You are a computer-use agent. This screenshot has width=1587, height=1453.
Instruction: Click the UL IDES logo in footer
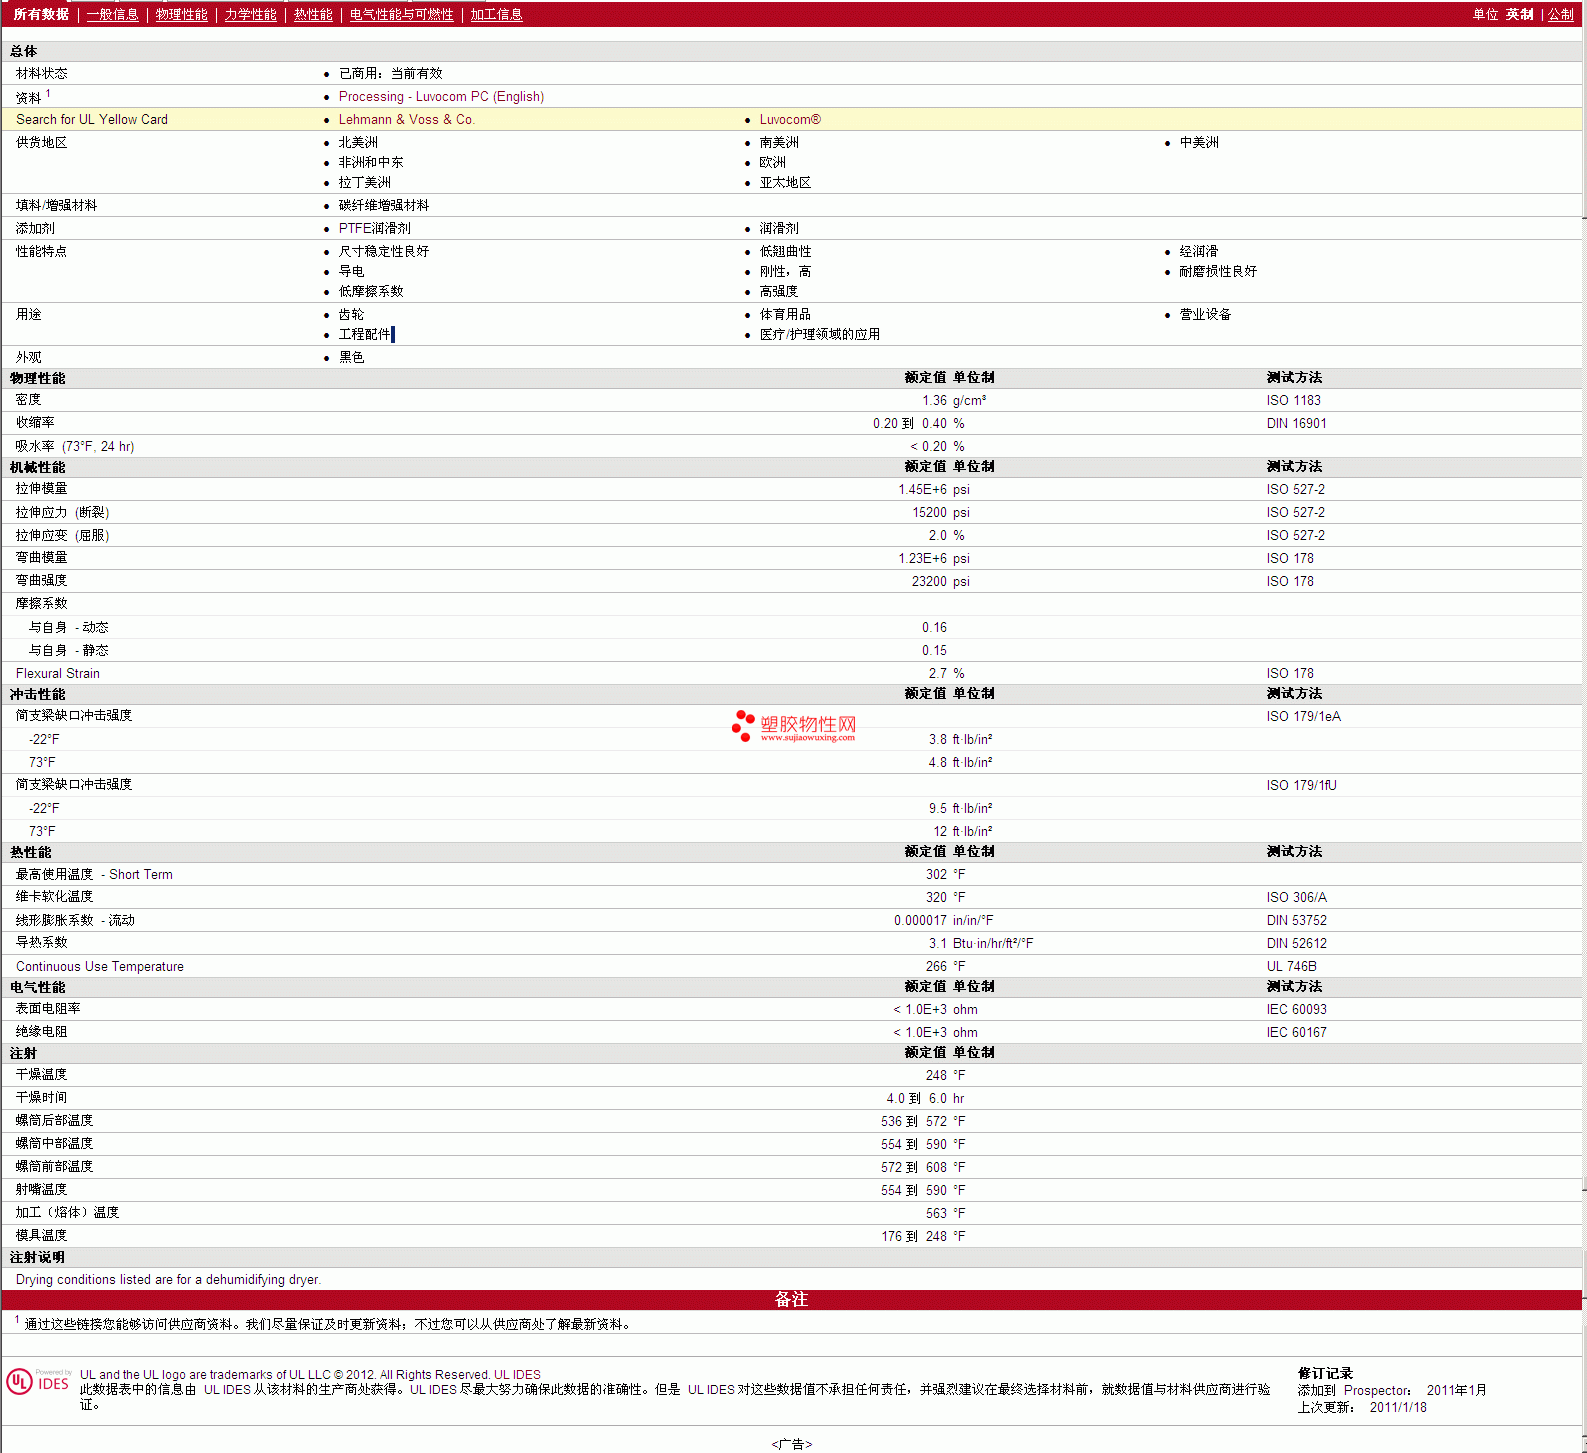(39, 1382)
